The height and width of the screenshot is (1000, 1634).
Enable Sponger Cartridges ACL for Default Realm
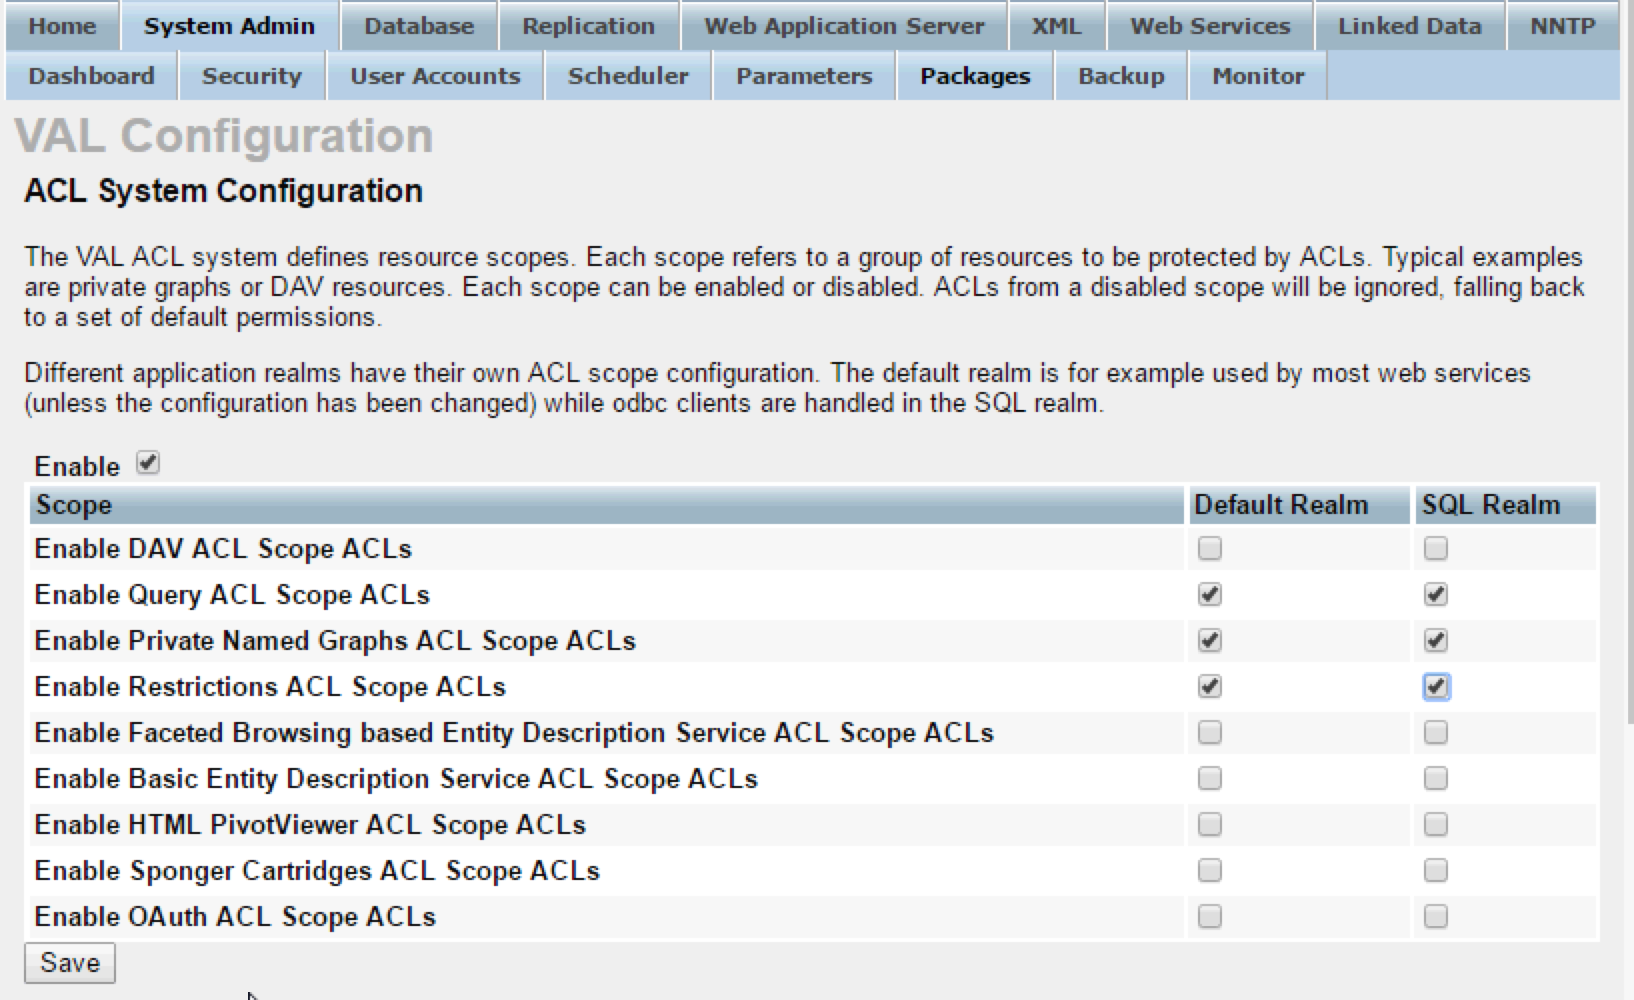pos(1209,870)
